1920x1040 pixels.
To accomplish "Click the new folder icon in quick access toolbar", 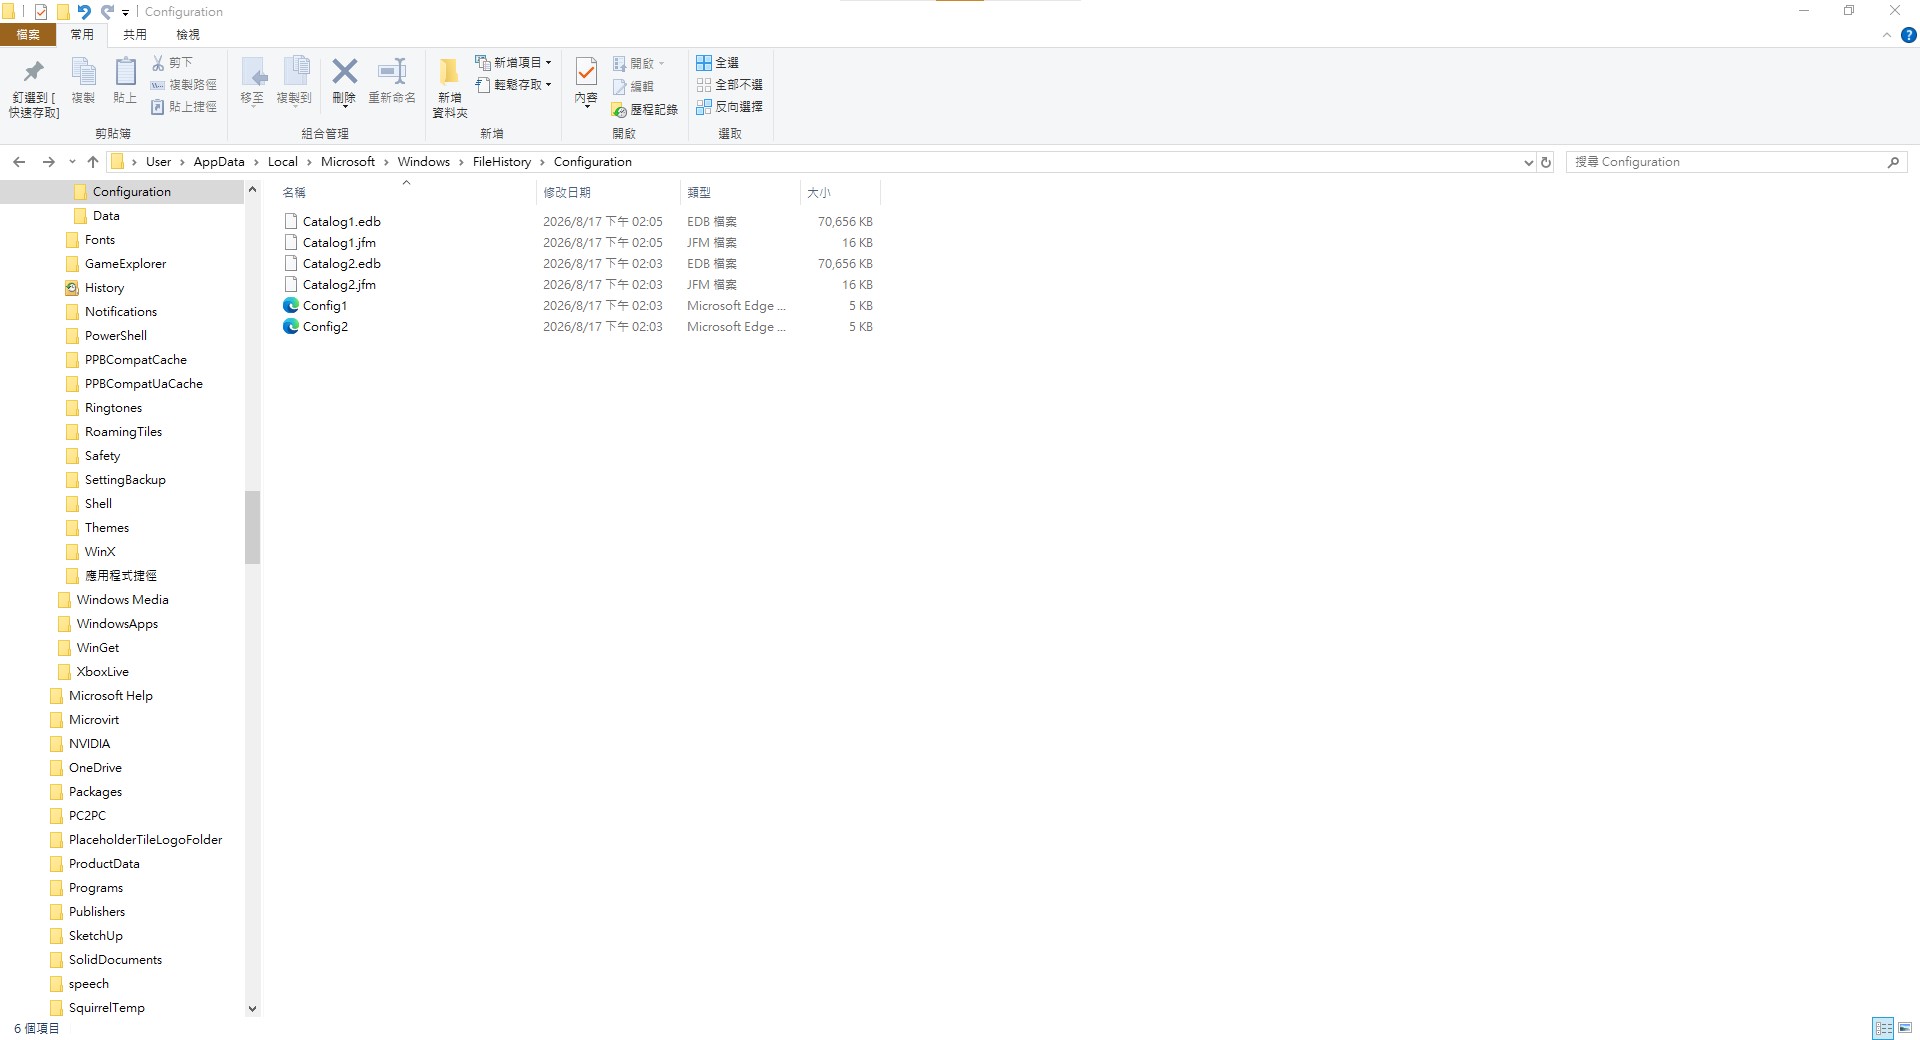I will 63,12.
